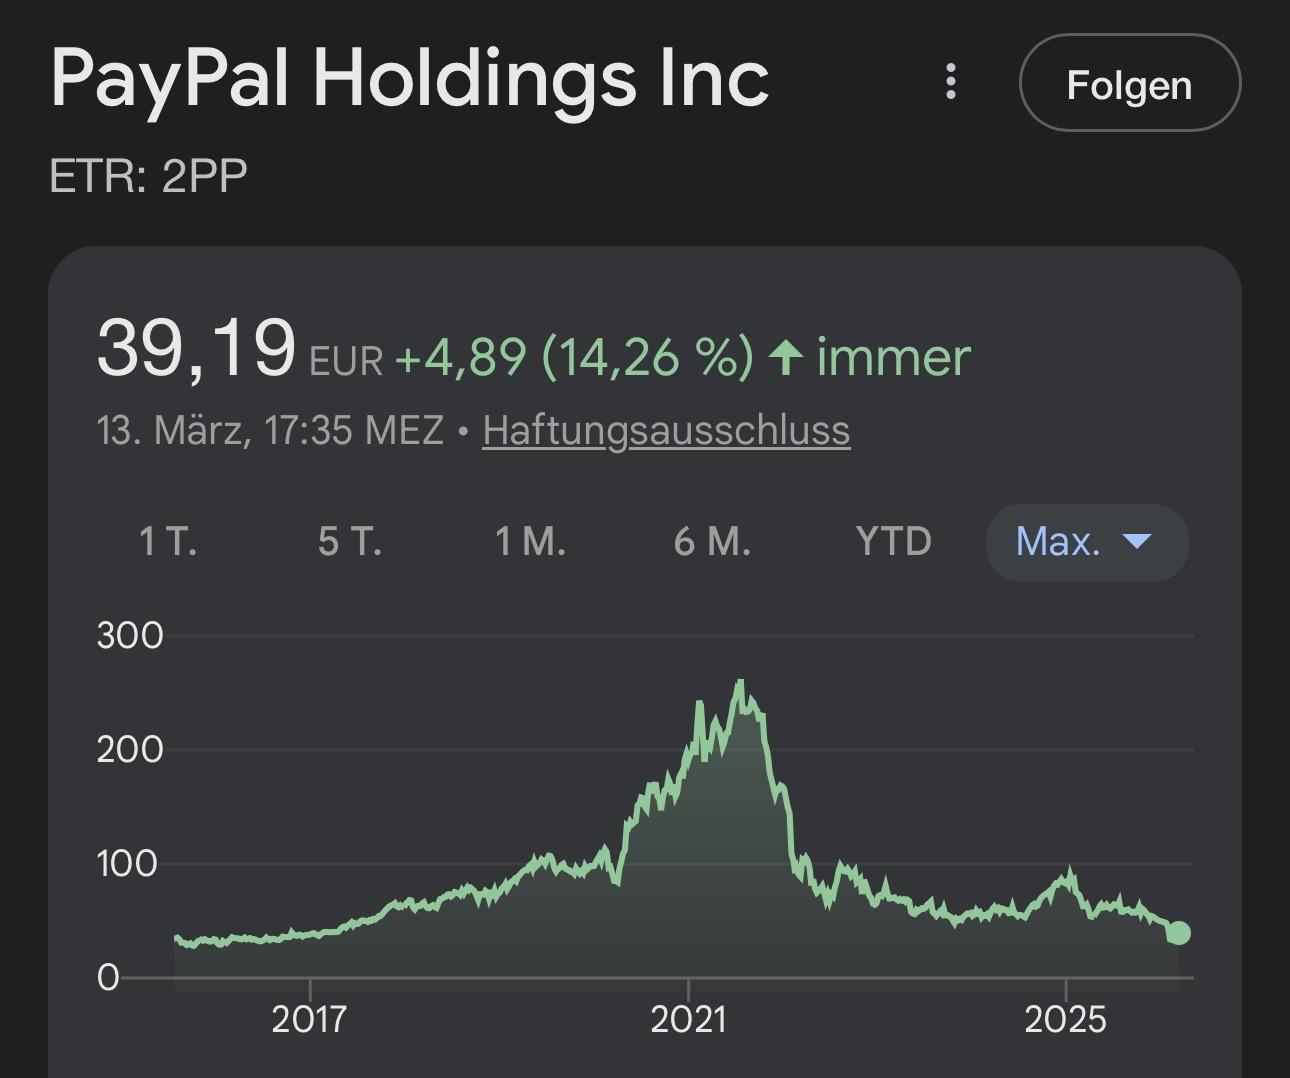
Task: Select the 1 T. time range
Action: (x=168, y=542)
